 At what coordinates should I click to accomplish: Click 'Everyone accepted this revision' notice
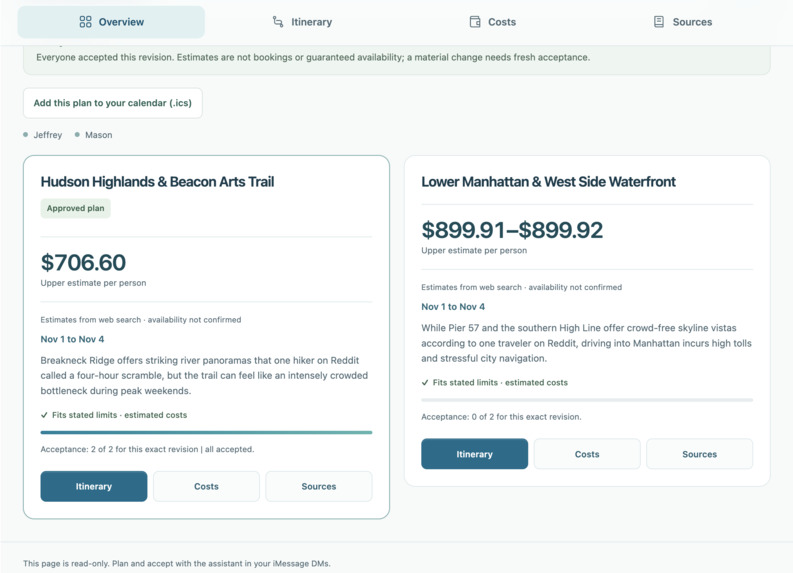(313, 58)
